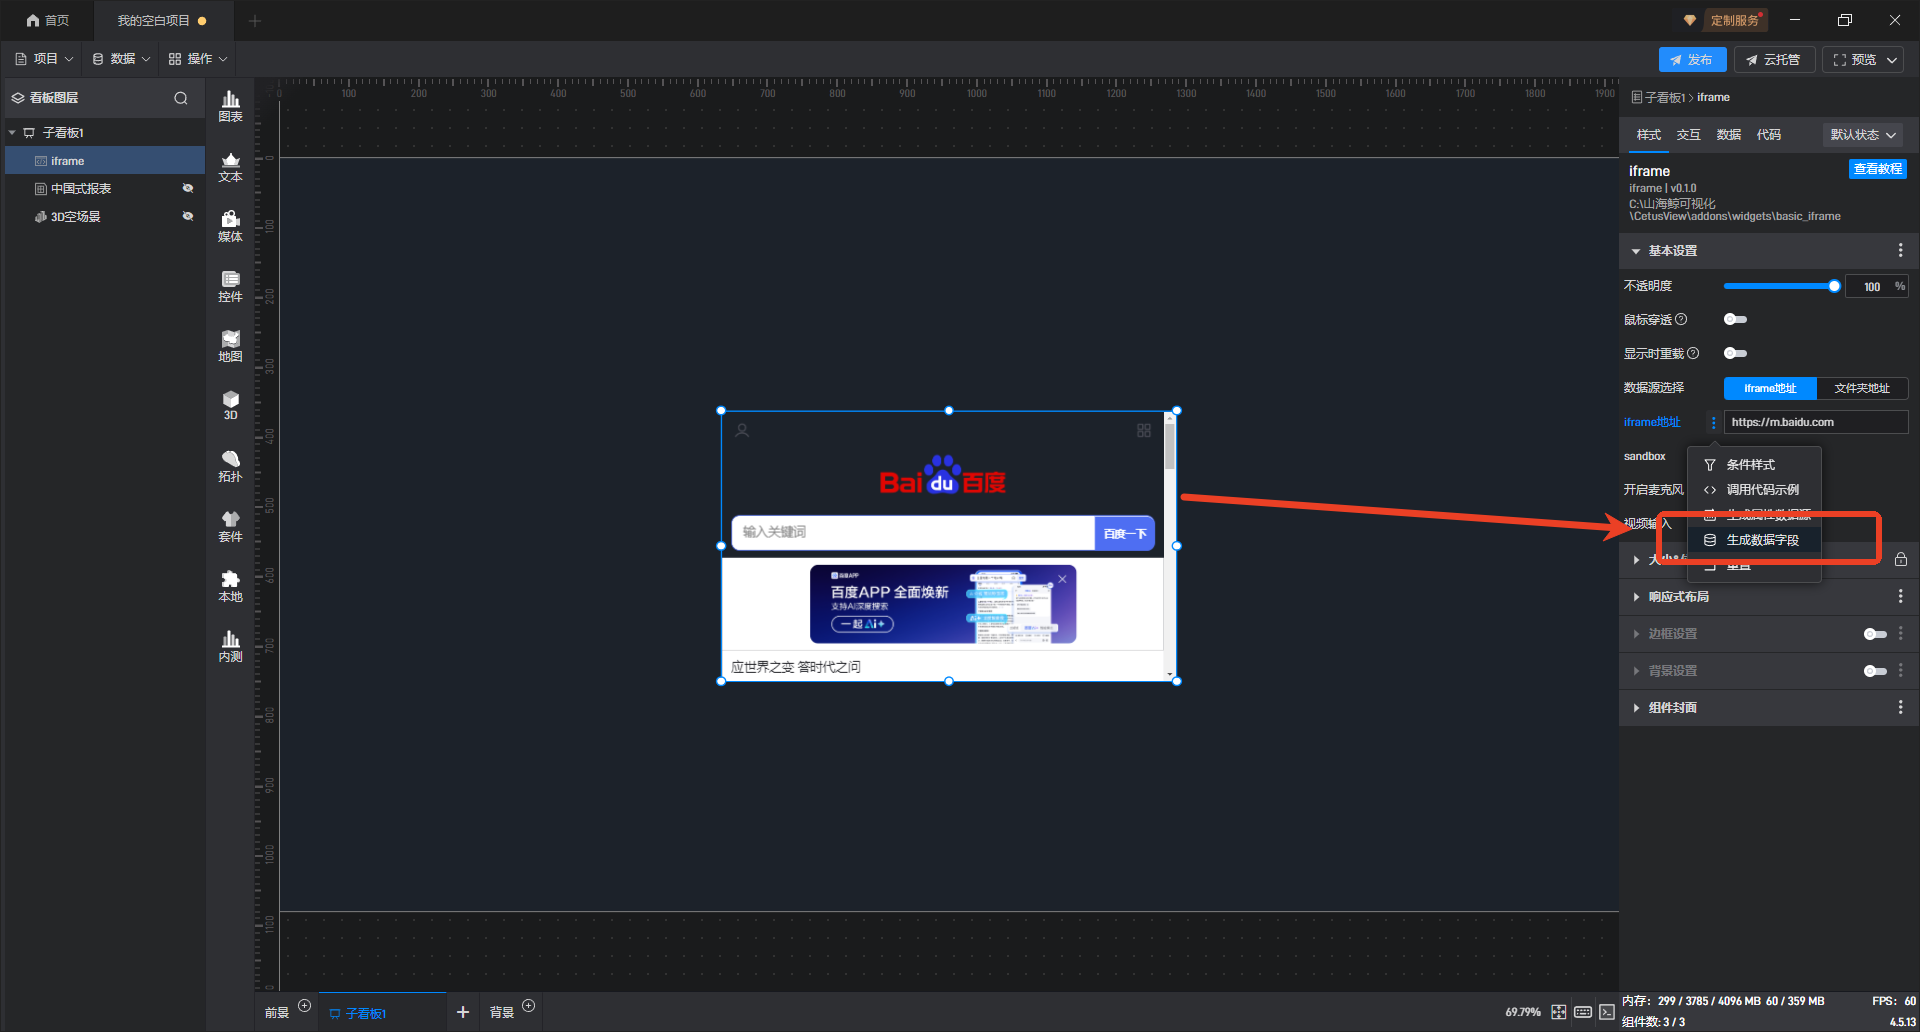This screenshot has width=1920, height=1032.
Task: Open the 媒体 media components panel
Action: 230,226
